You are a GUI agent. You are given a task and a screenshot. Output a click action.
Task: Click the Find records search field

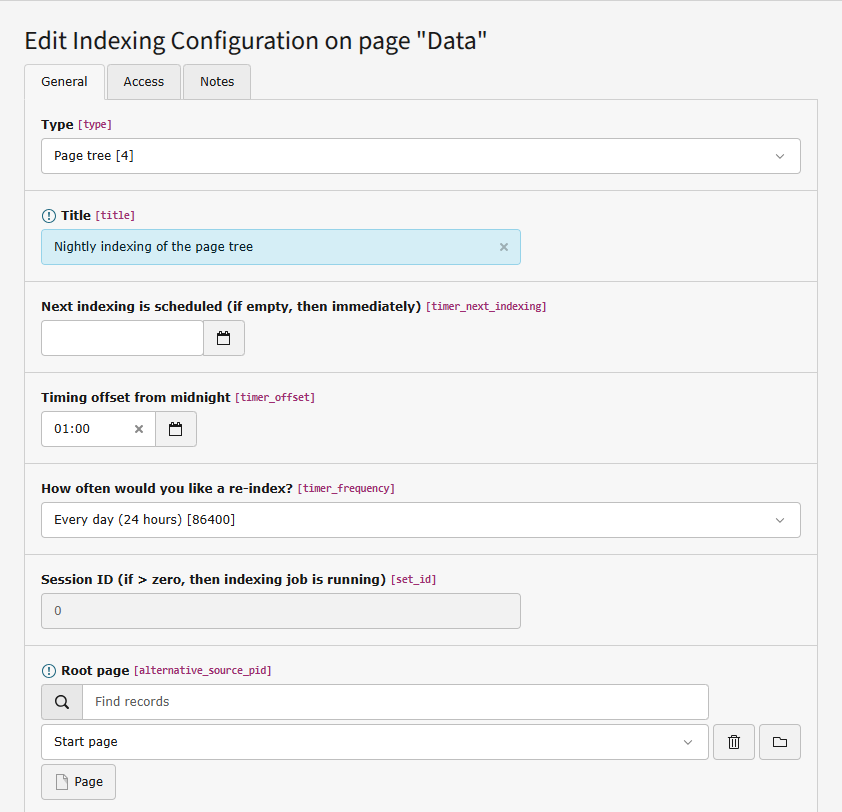tap(300, 702)
